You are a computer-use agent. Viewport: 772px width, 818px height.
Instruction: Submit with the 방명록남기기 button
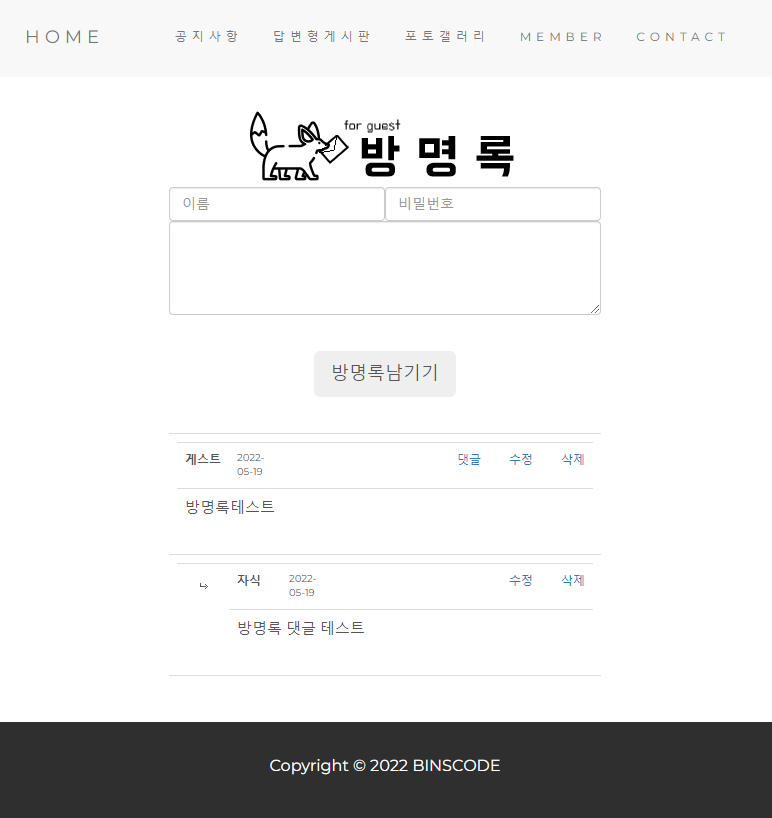pyautogui.click(x=385, y=374)
